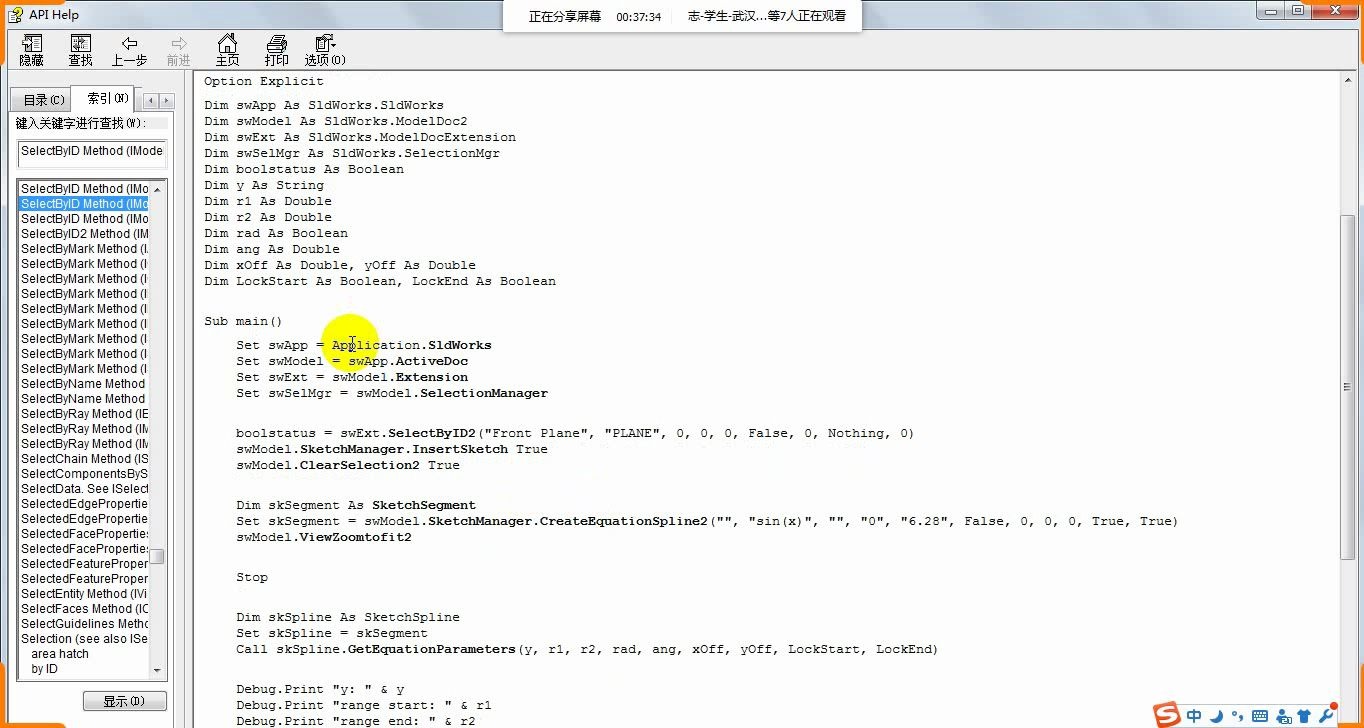Click the Display (显示) button
Viewport: 1364px width, 728px height.
[124, 701]
